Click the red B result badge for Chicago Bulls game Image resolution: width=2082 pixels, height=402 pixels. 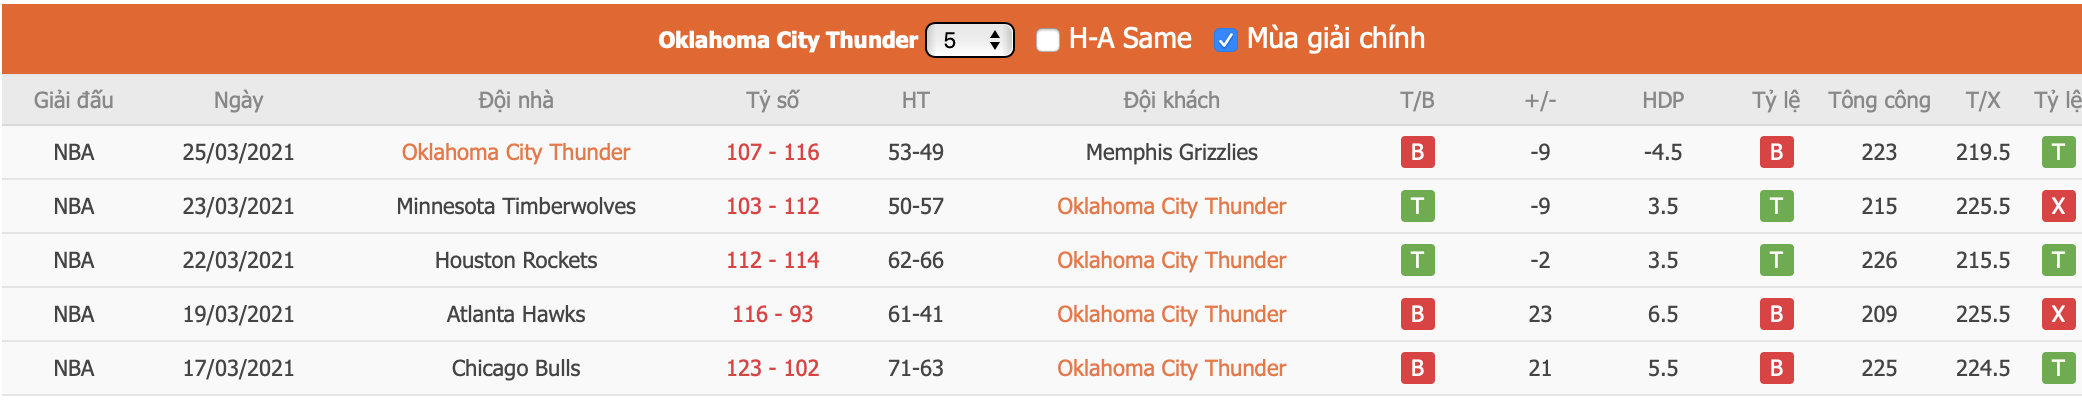coord(1417,368)
